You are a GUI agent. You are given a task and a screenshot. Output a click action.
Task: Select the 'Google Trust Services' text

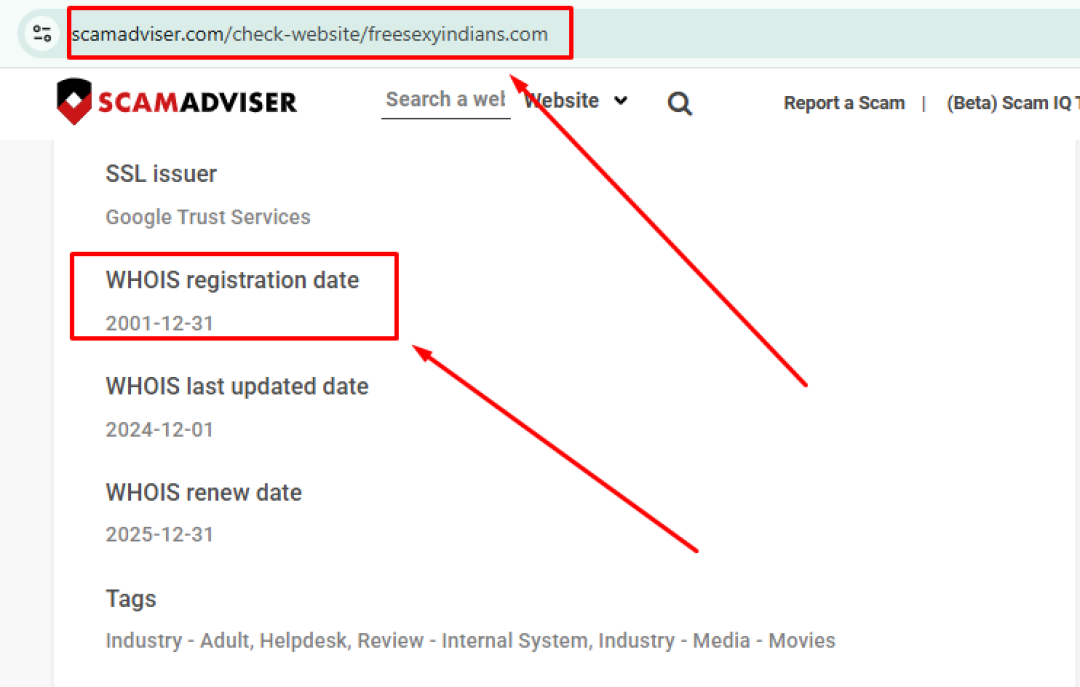(x=208, y=217)
